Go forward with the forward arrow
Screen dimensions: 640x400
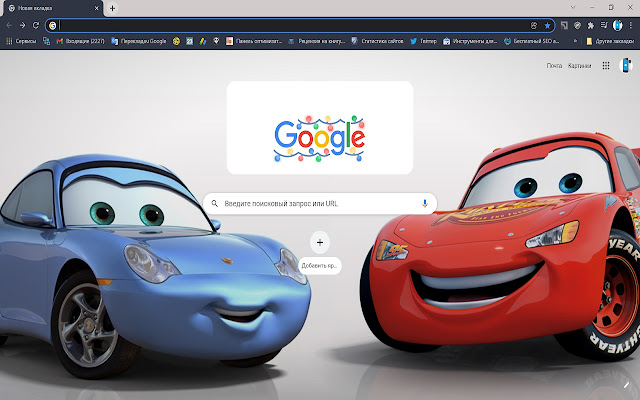pos(22,25)
